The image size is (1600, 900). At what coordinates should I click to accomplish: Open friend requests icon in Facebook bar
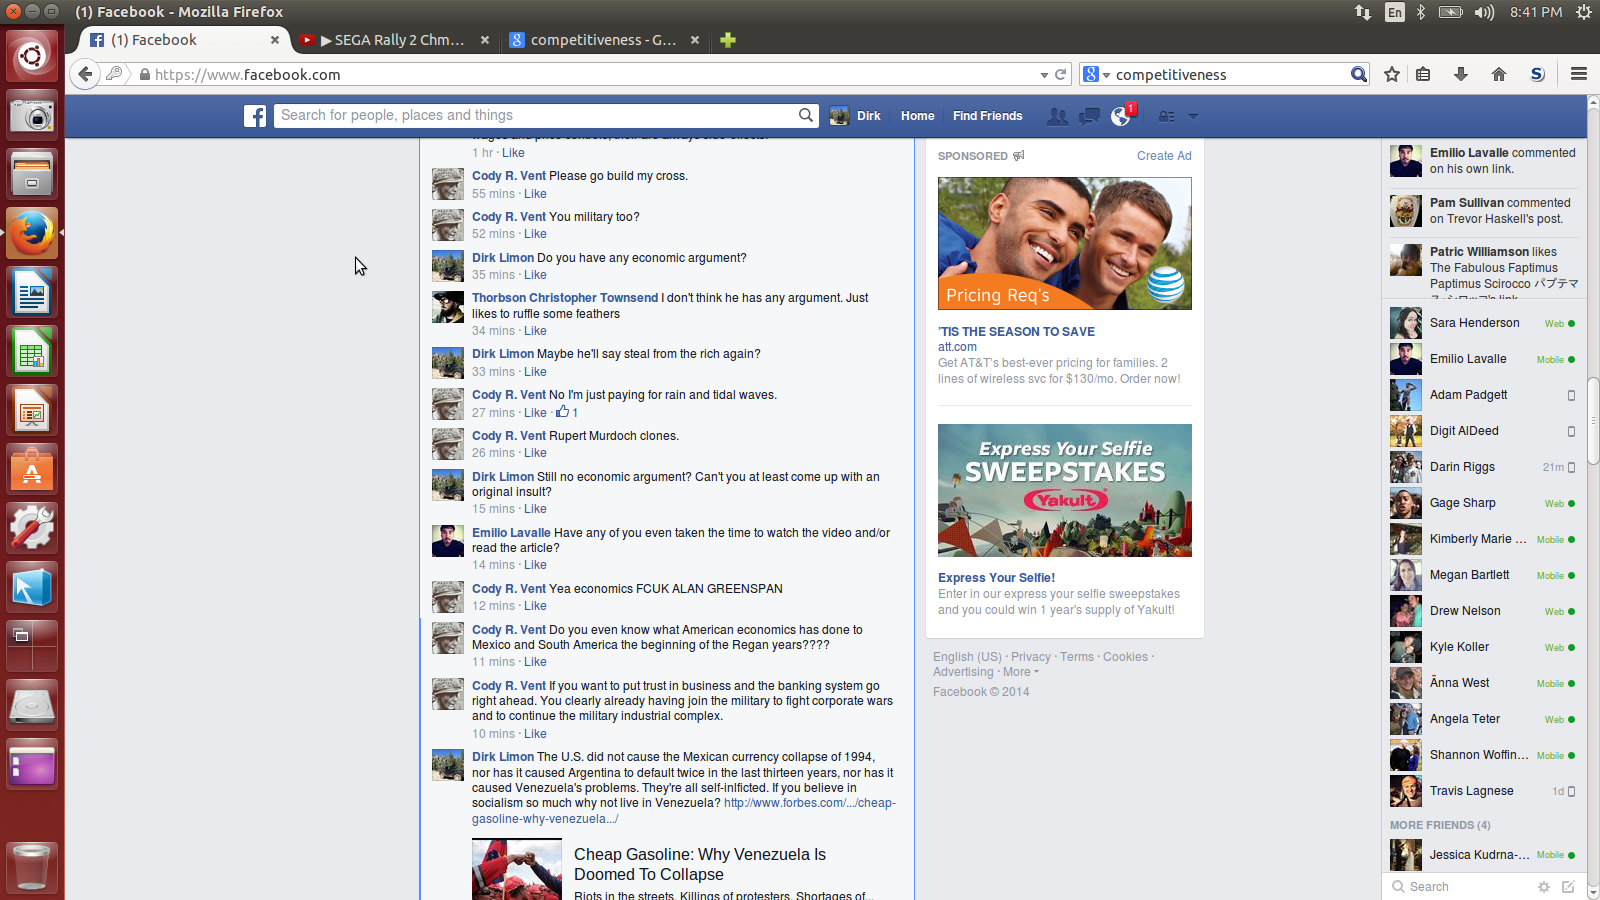pos(1057,117)
